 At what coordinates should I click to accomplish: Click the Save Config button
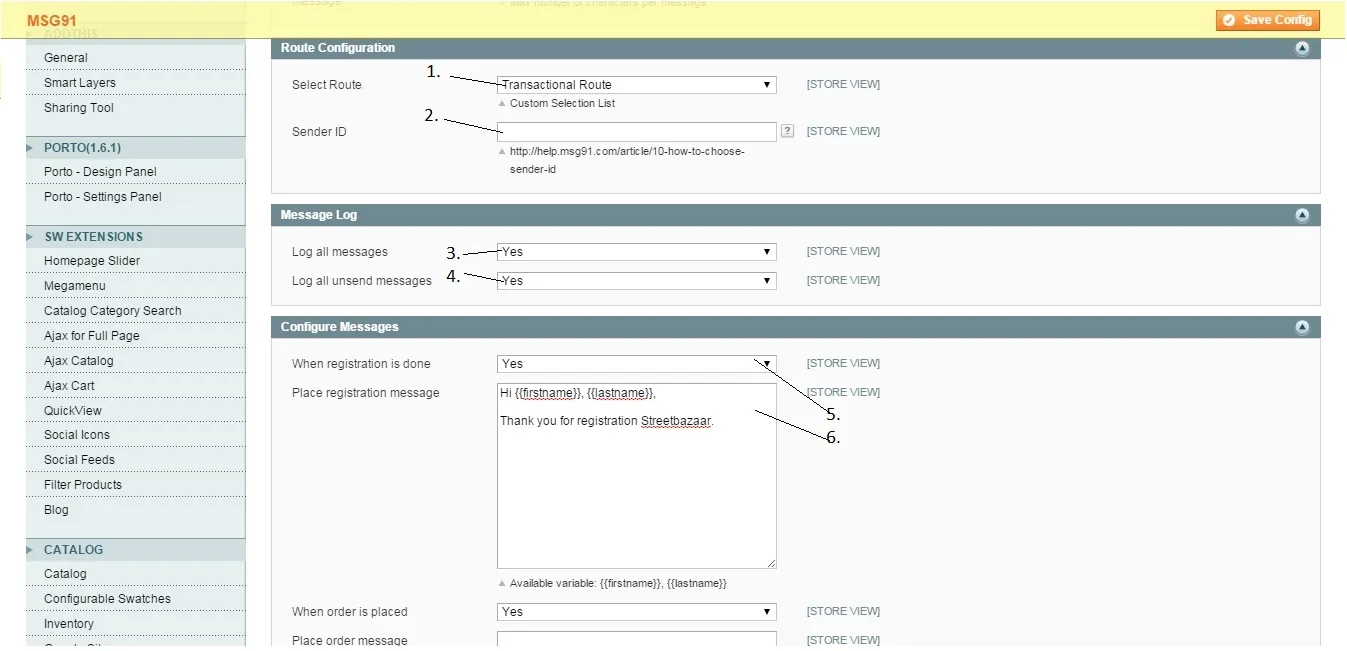click(x=1268, y=20)
